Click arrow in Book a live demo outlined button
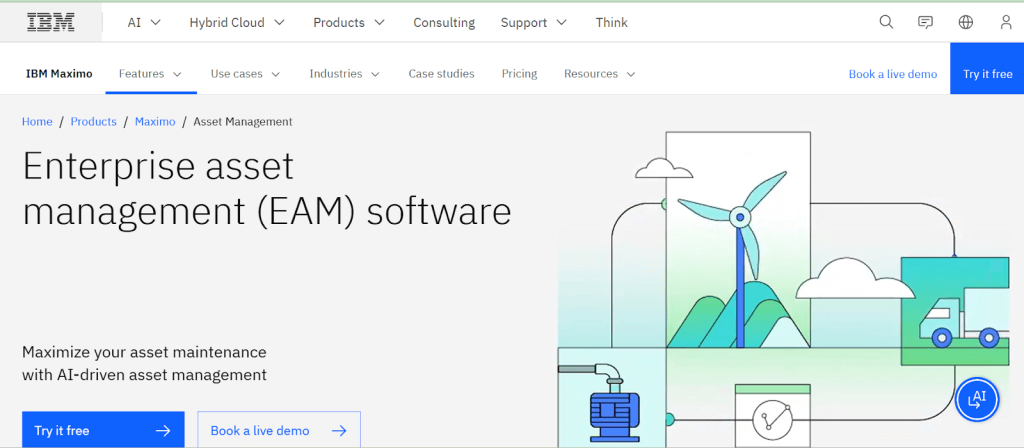This screenshot has height=448, width=1024. 339,431
